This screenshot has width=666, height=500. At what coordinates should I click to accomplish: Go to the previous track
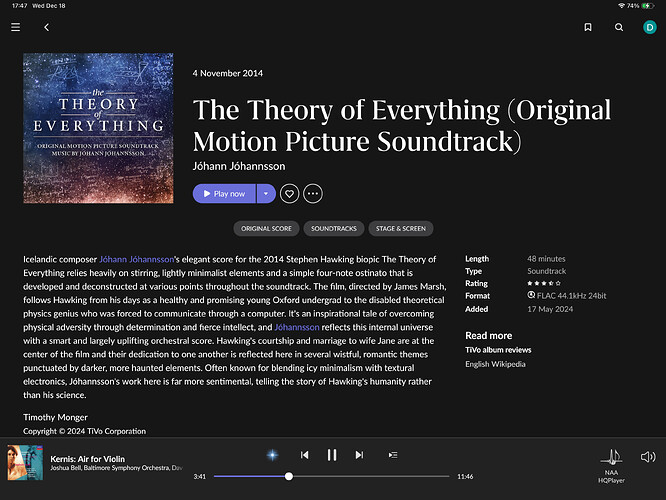[305, 455]
